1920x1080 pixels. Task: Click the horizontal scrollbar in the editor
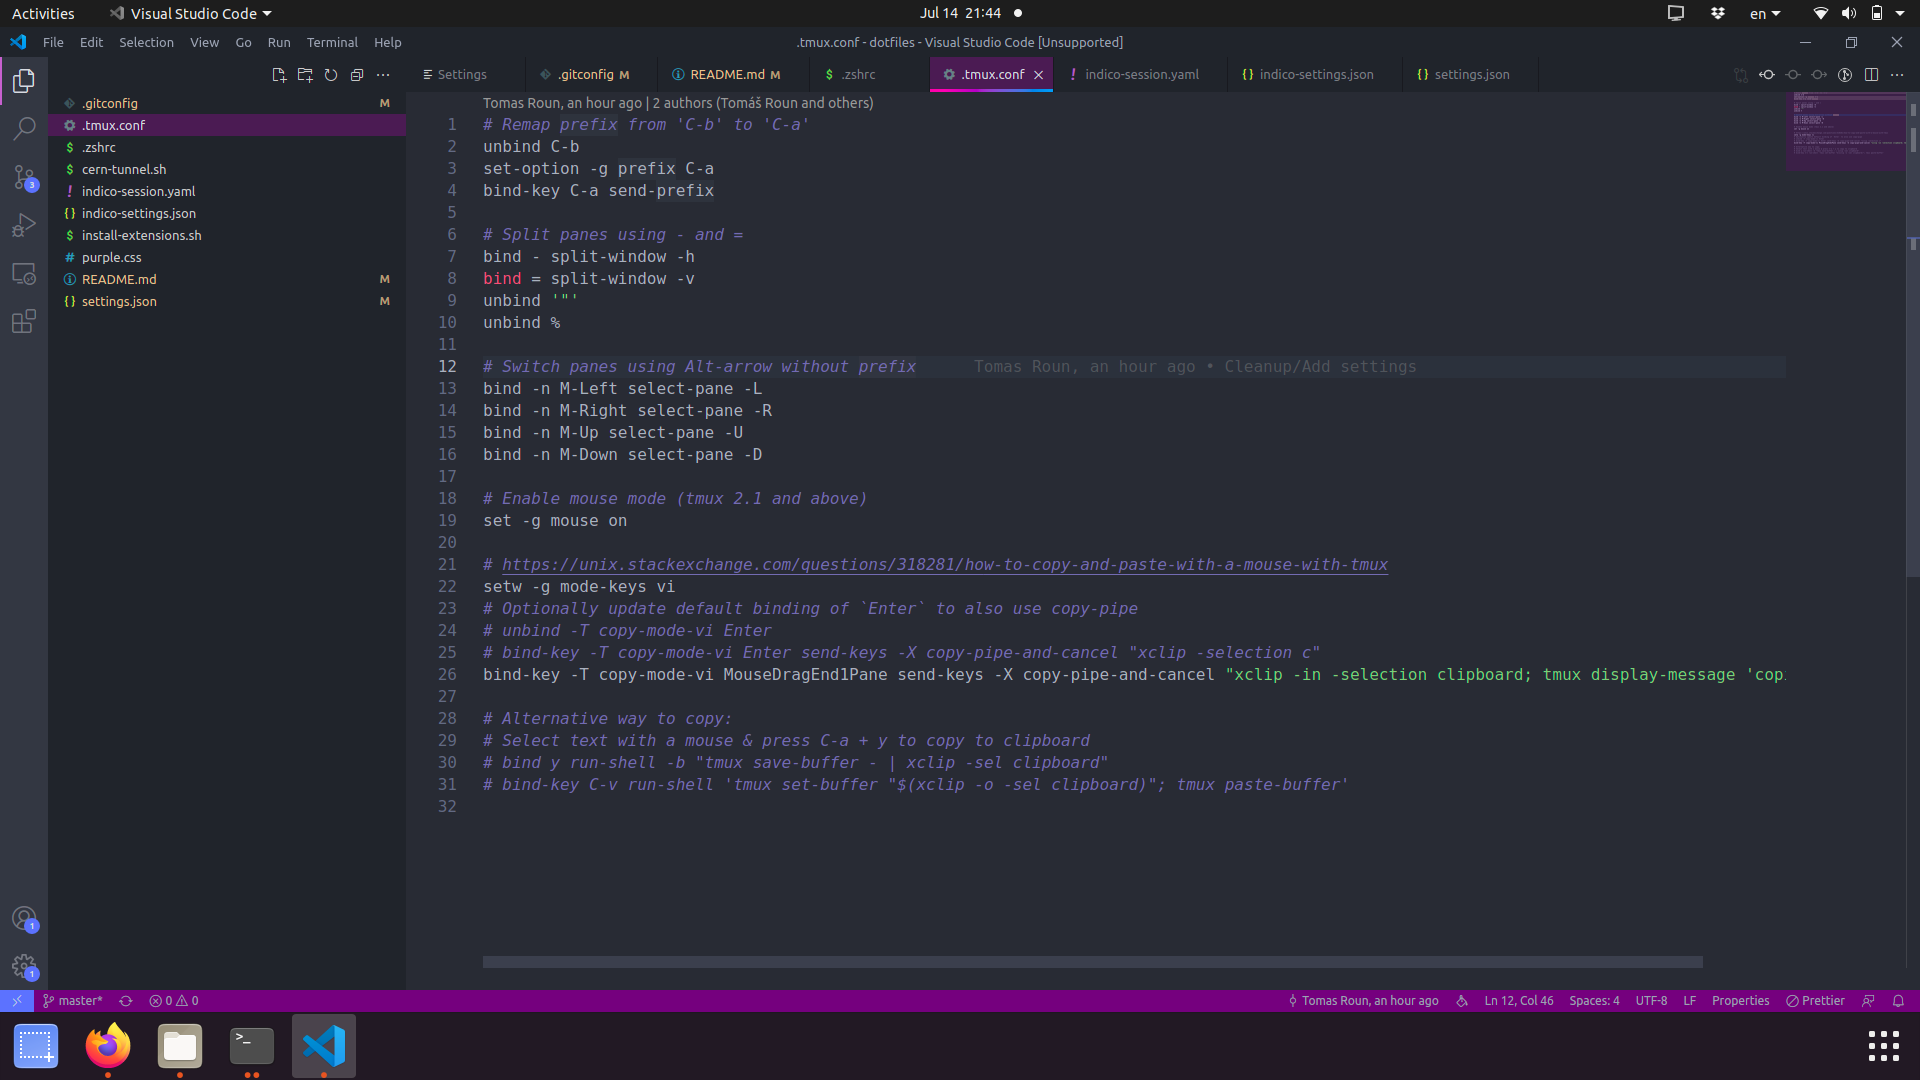pos(1092,962)
